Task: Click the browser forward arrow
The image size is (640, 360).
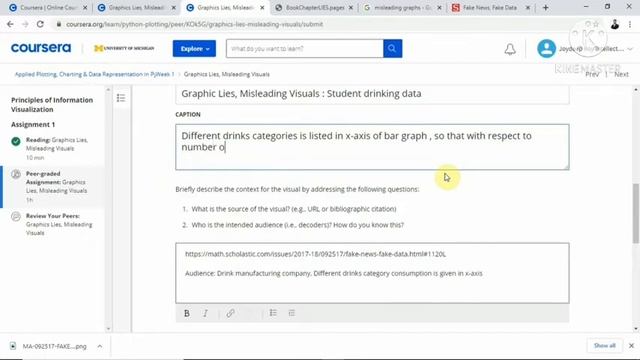Action: click(x=25, y=24)
